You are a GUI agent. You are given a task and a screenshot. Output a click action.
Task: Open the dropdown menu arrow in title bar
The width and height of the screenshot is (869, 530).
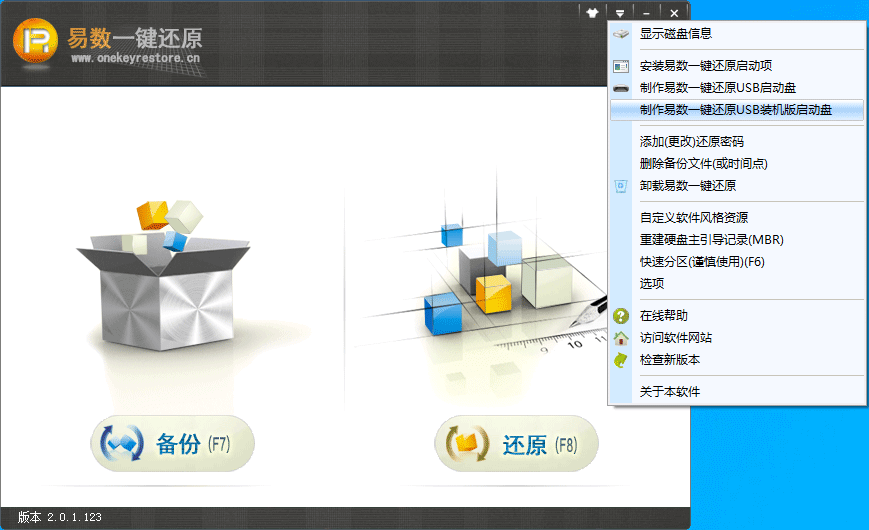point(620,13)
